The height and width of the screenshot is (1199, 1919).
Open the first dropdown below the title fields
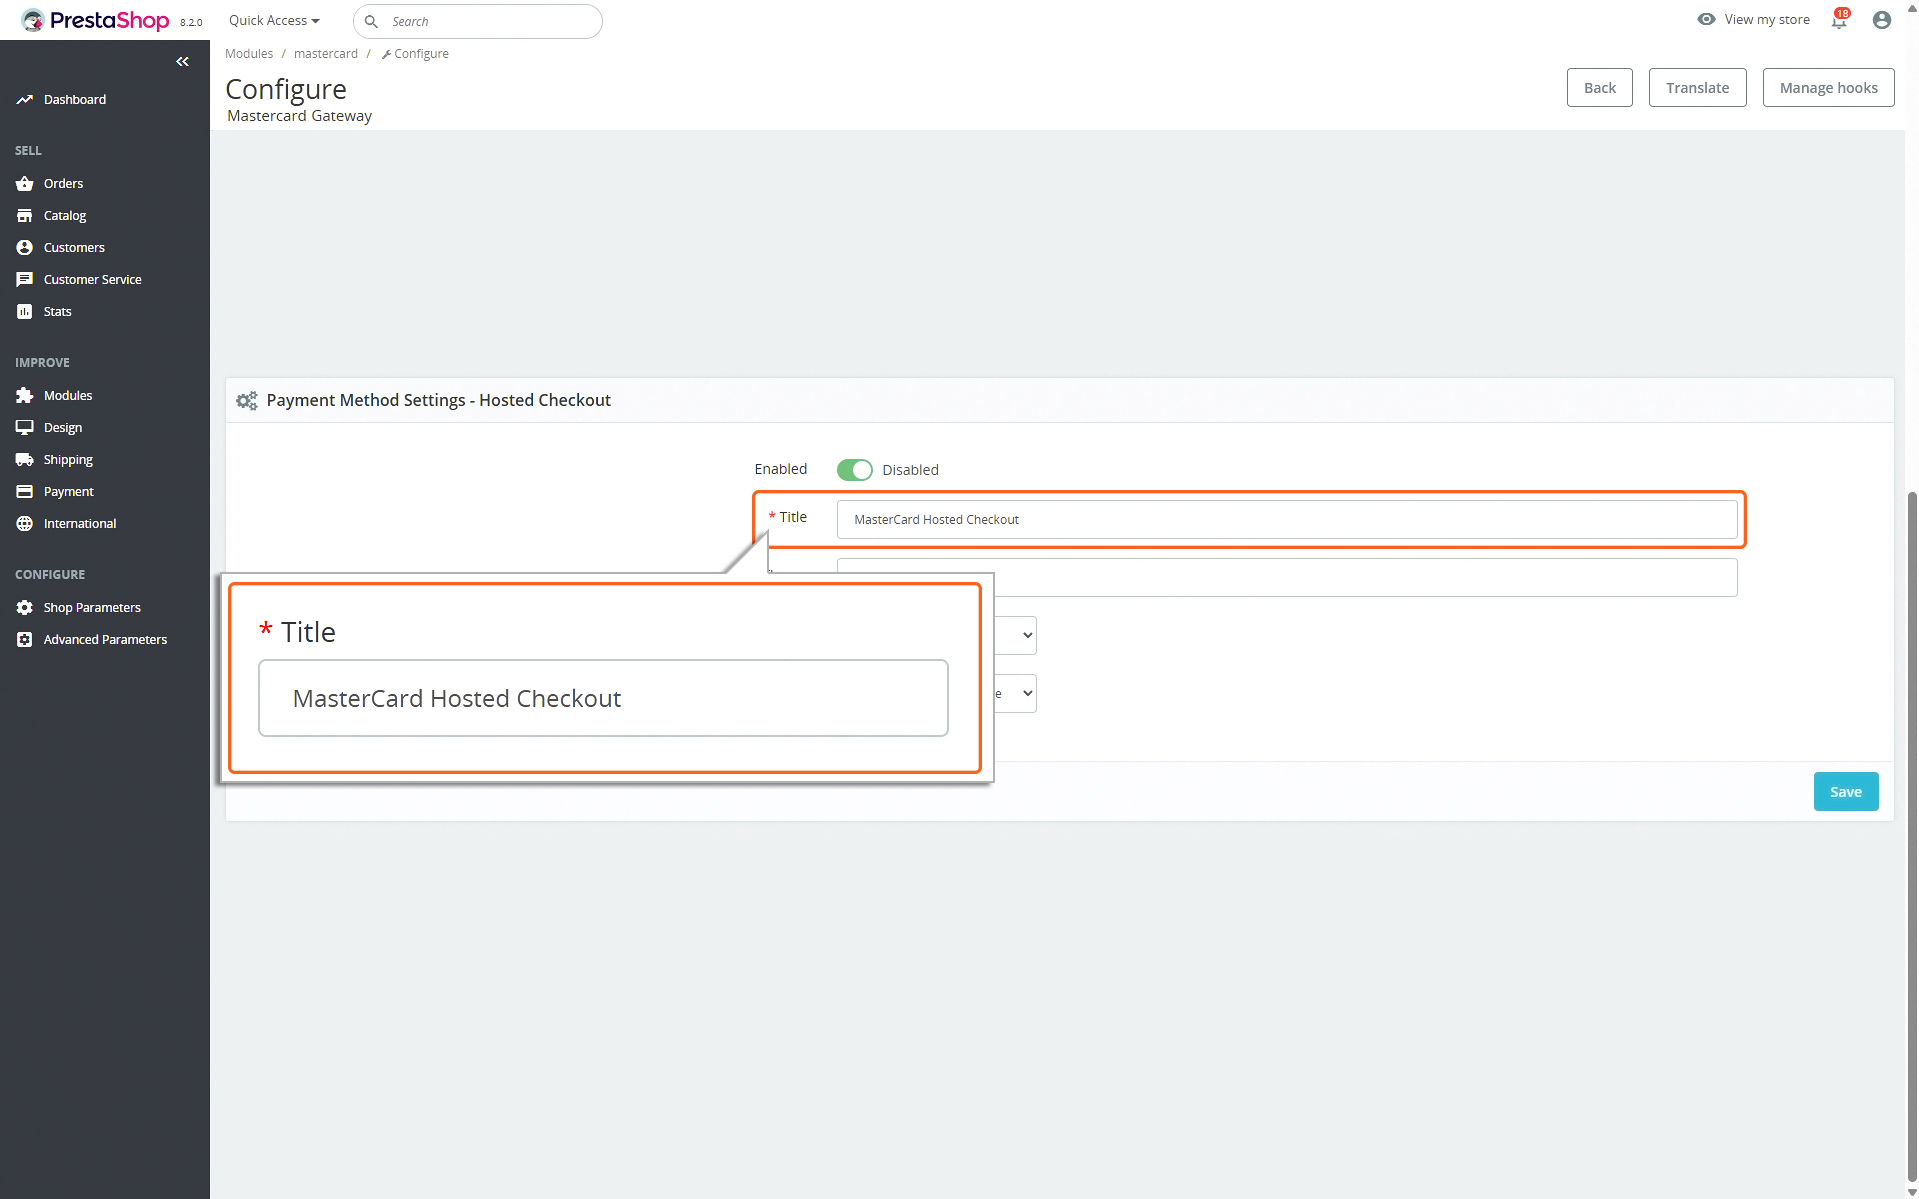coord(1015,636)
